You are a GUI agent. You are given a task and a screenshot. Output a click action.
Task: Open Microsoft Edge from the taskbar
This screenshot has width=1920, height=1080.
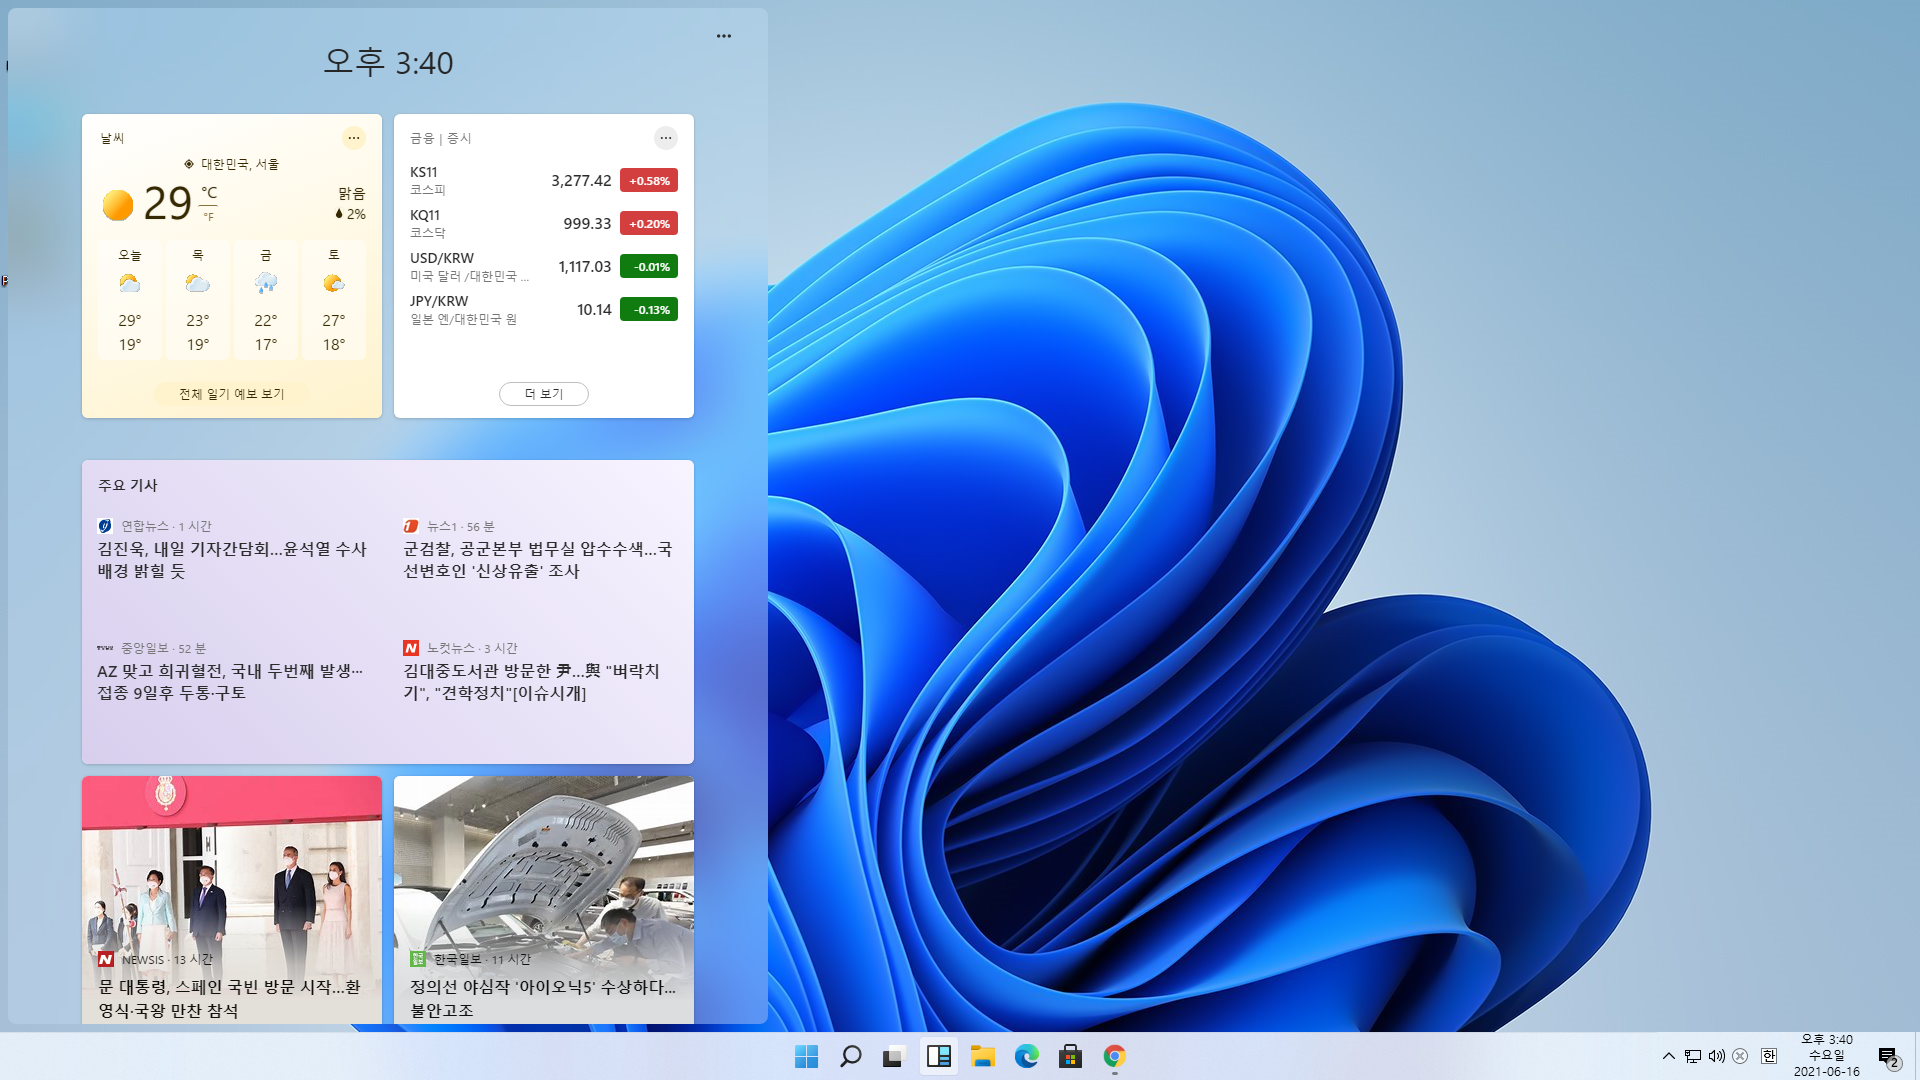[x=1026, y=1056]
